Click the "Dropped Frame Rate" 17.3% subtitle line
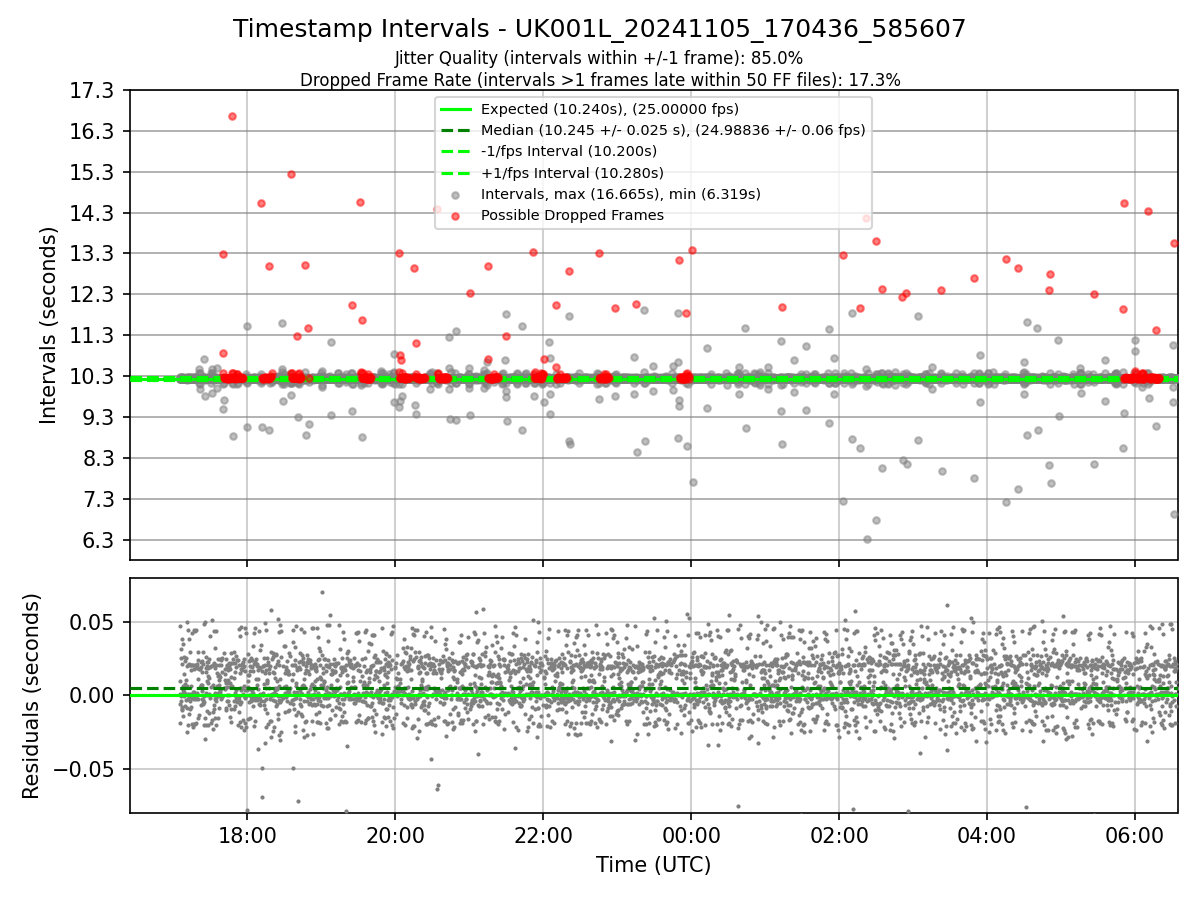Viewport: 1200px width, 900px height. [600, 80]
